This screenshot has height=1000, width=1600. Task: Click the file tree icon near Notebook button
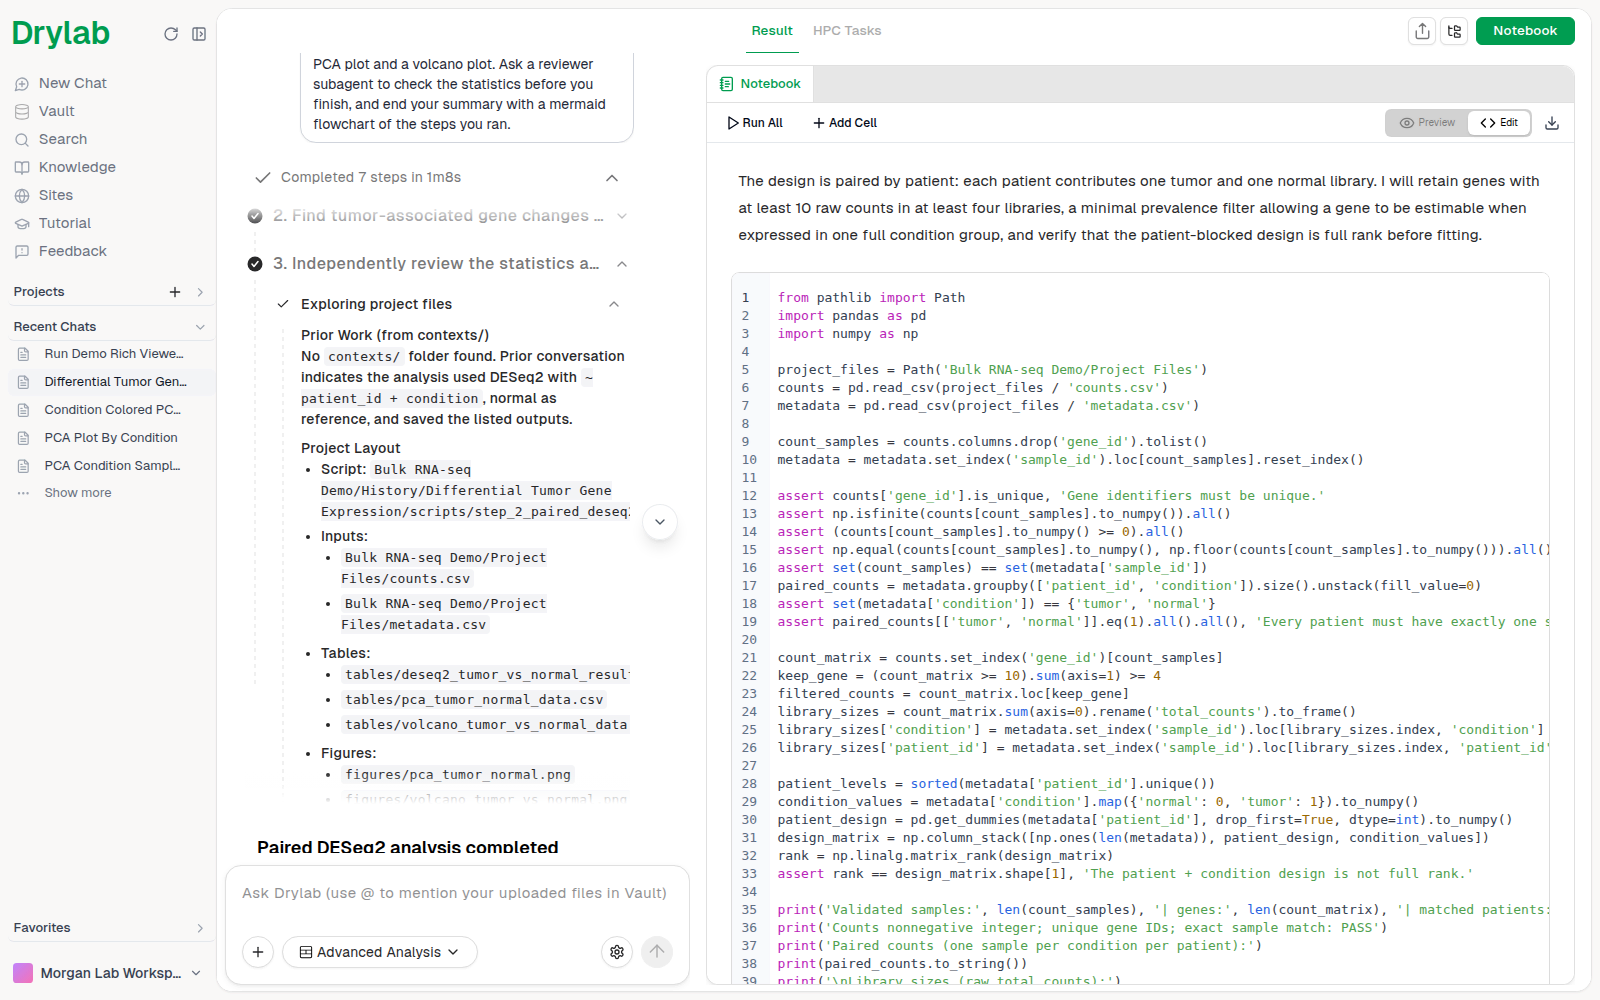(x=1454, y=31)
